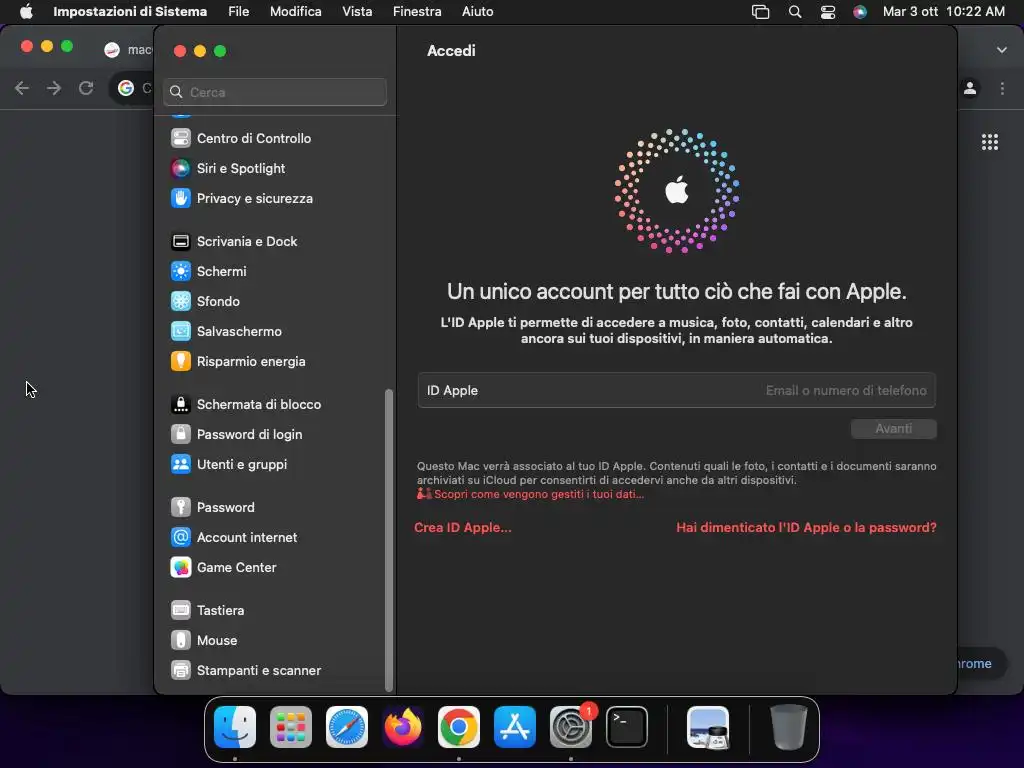Select the Risparmio energia bulb icon
Screen dimensions: 1024x768
pyautogui.click(x=181, y=362)
